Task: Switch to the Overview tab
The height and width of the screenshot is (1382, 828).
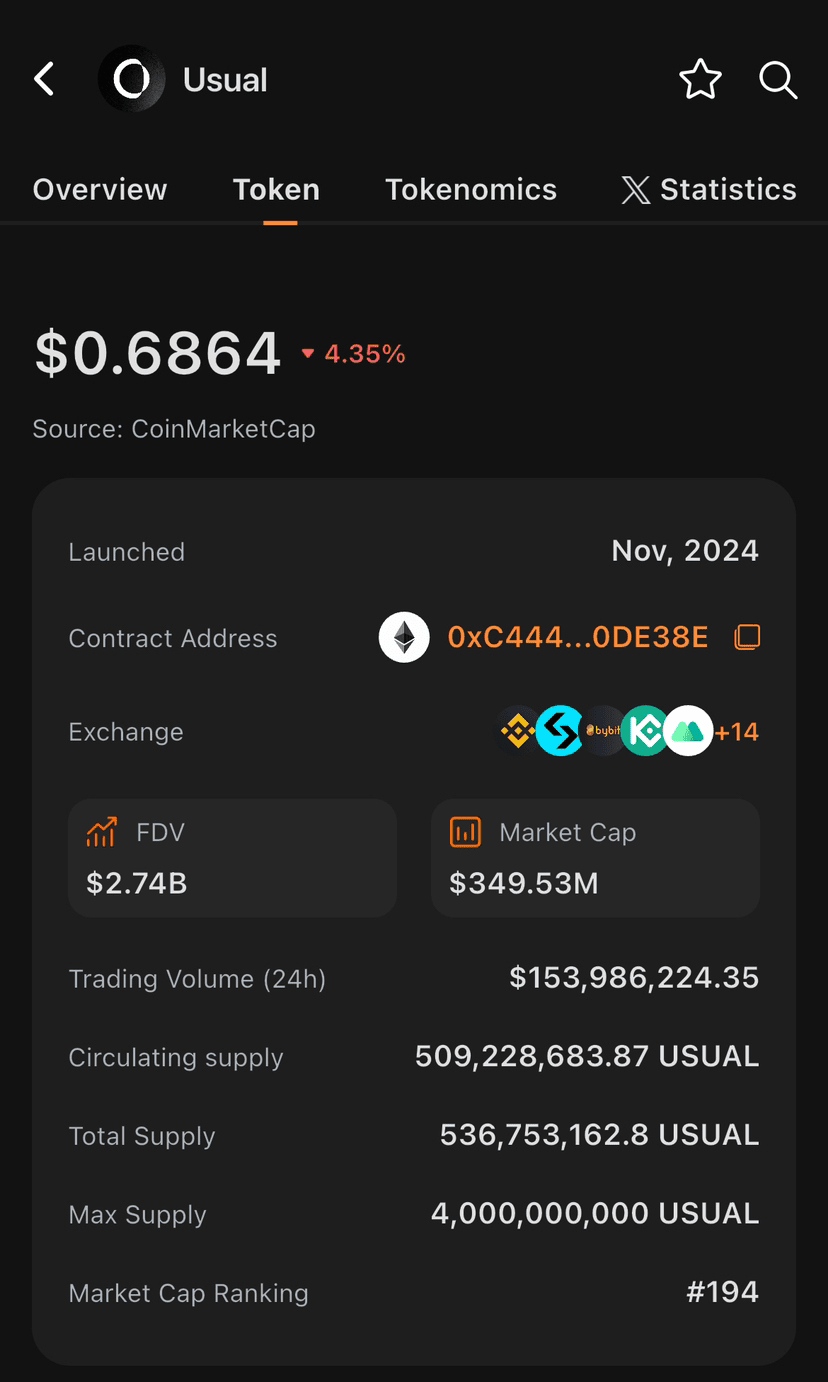Action: (100, 189)
